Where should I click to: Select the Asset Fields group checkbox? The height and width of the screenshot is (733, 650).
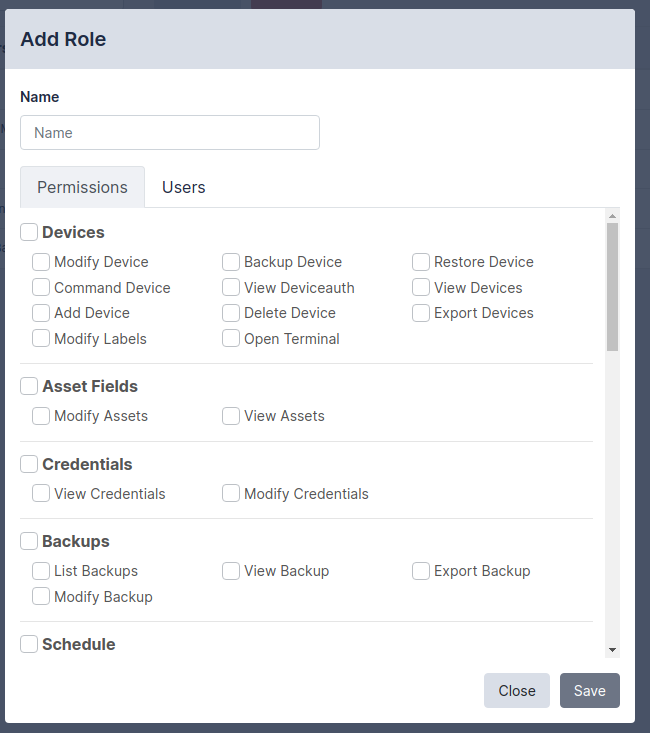(x=30, y=386)
